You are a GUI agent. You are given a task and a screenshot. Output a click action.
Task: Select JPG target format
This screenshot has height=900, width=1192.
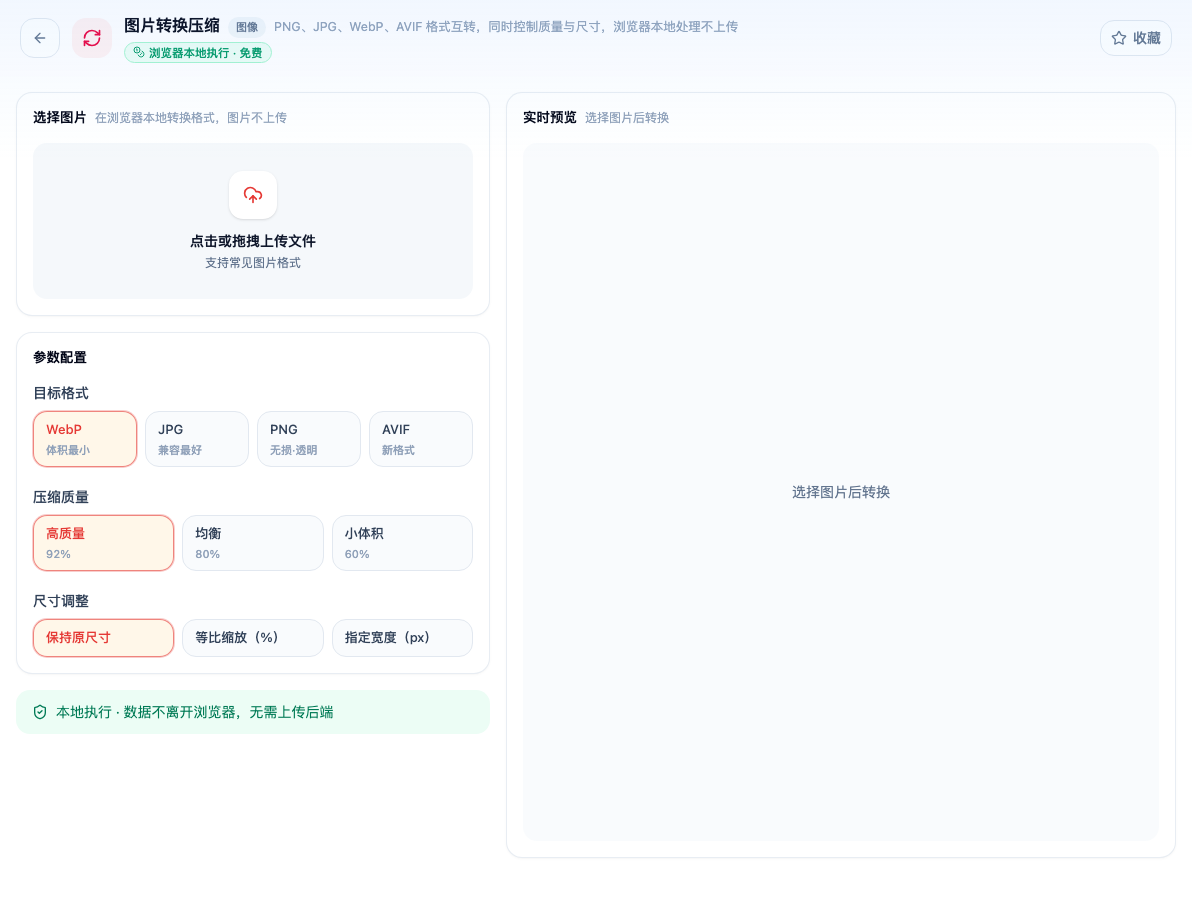pyautogui.click(x=197, y=439)
